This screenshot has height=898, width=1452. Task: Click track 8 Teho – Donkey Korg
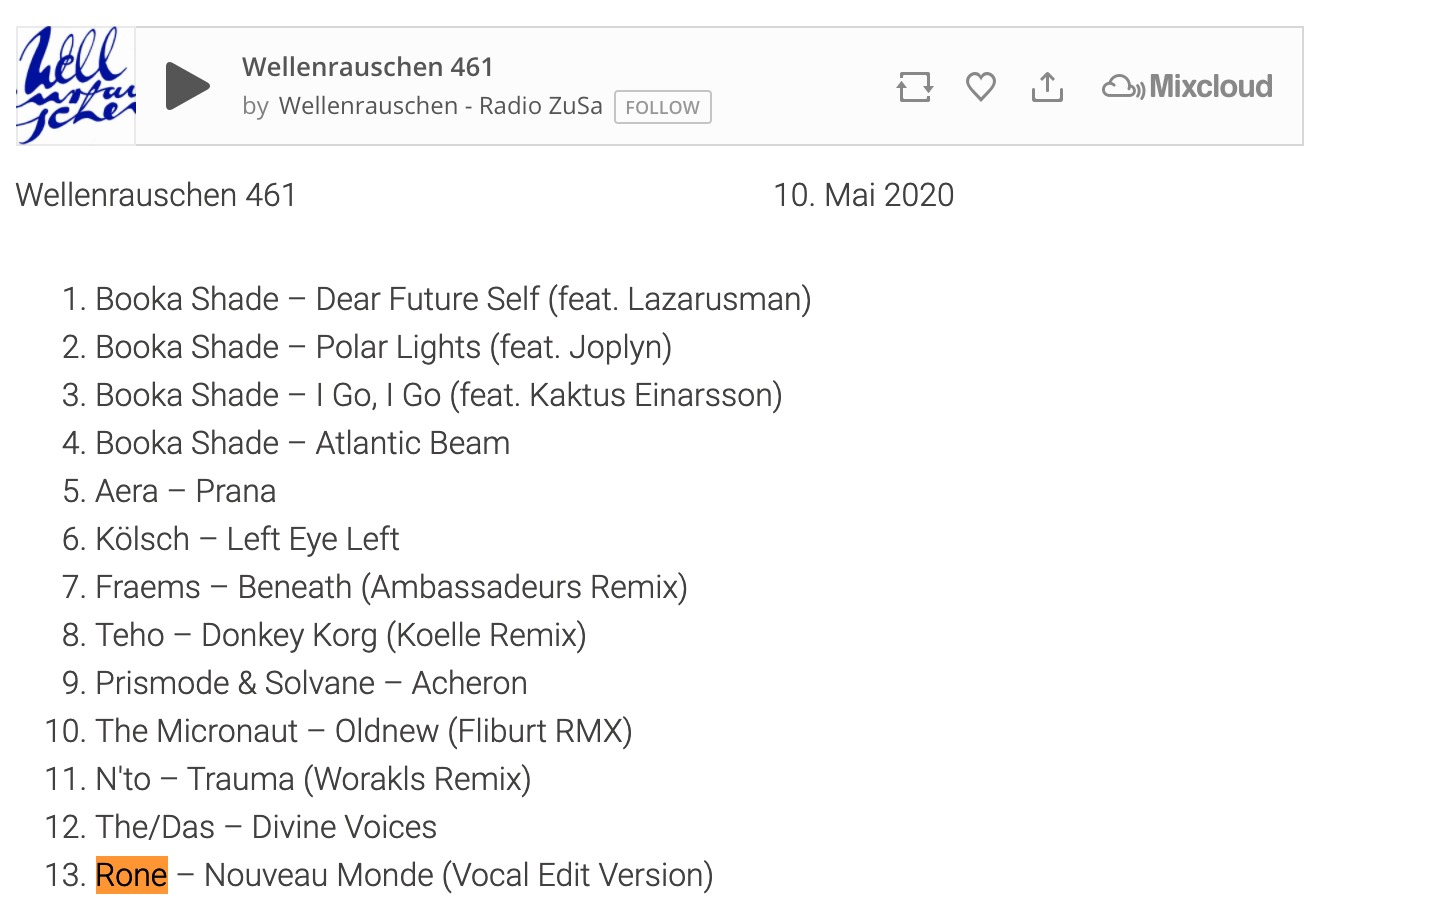pyautogui.click(x=341, y=635)
